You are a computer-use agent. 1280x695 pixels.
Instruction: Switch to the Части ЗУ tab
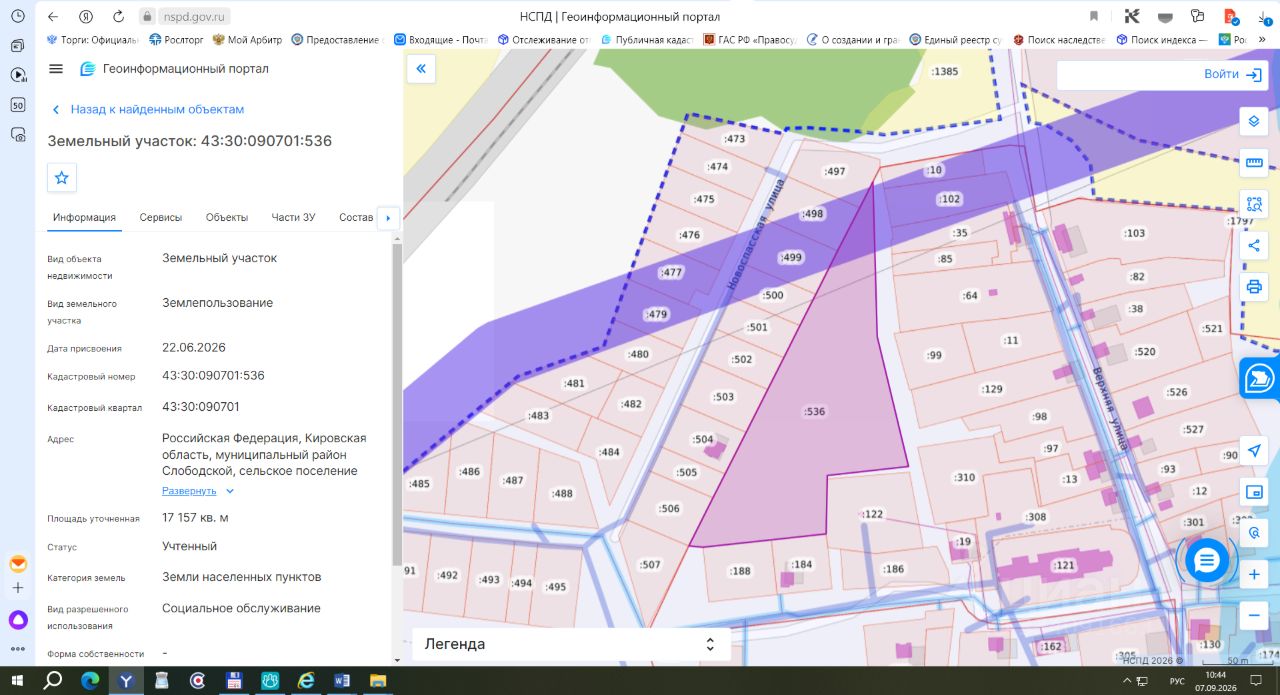coord(293,217)
